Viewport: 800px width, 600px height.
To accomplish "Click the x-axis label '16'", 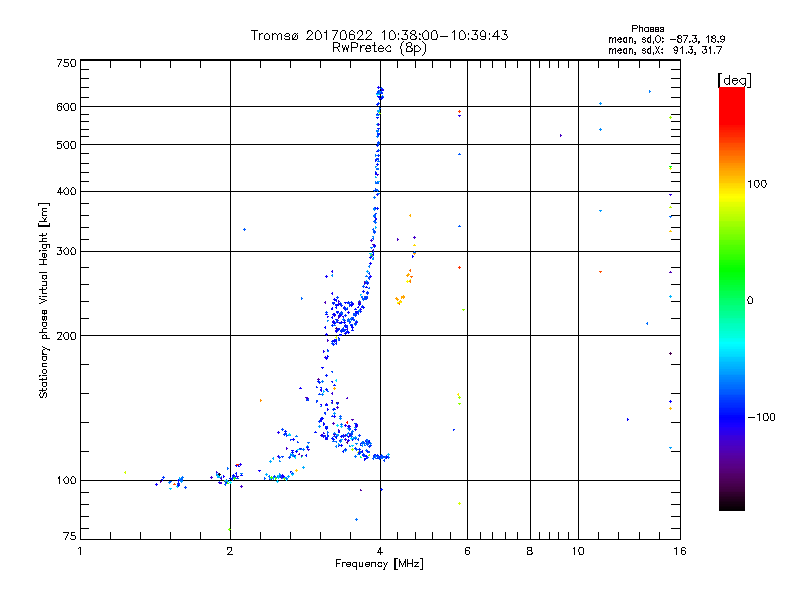I will [680, 551].
